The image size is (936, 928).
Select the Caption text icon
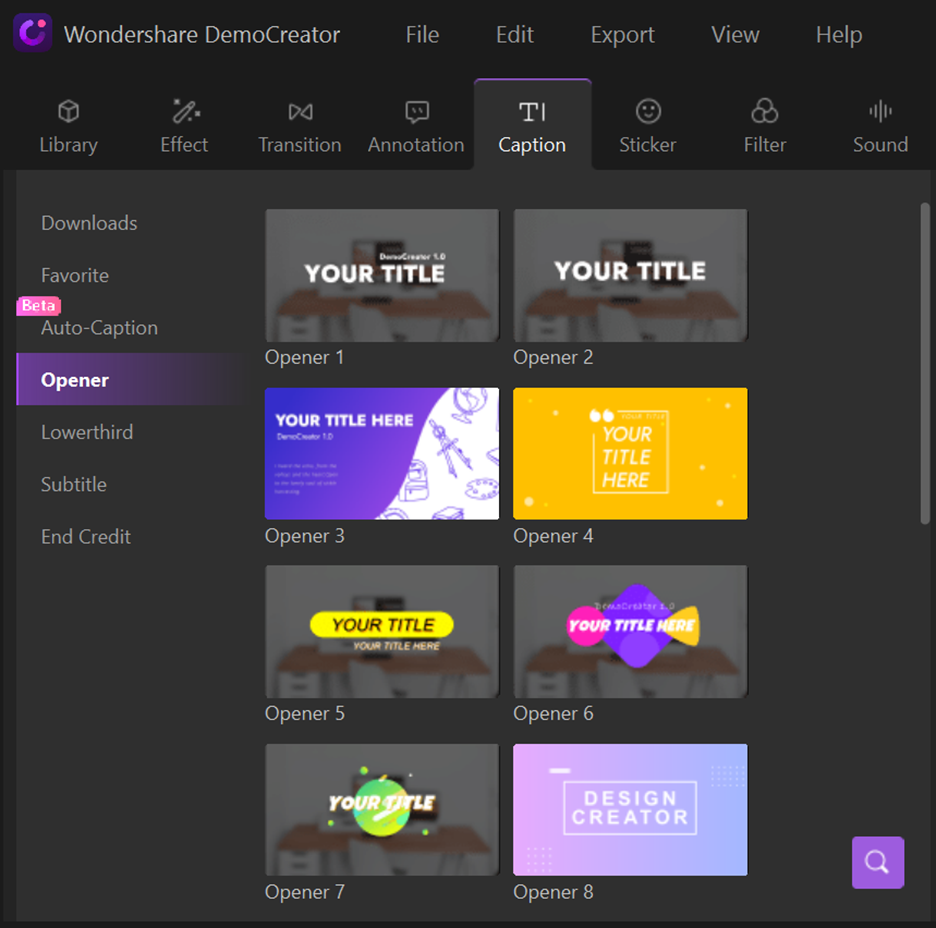[532, 112]
